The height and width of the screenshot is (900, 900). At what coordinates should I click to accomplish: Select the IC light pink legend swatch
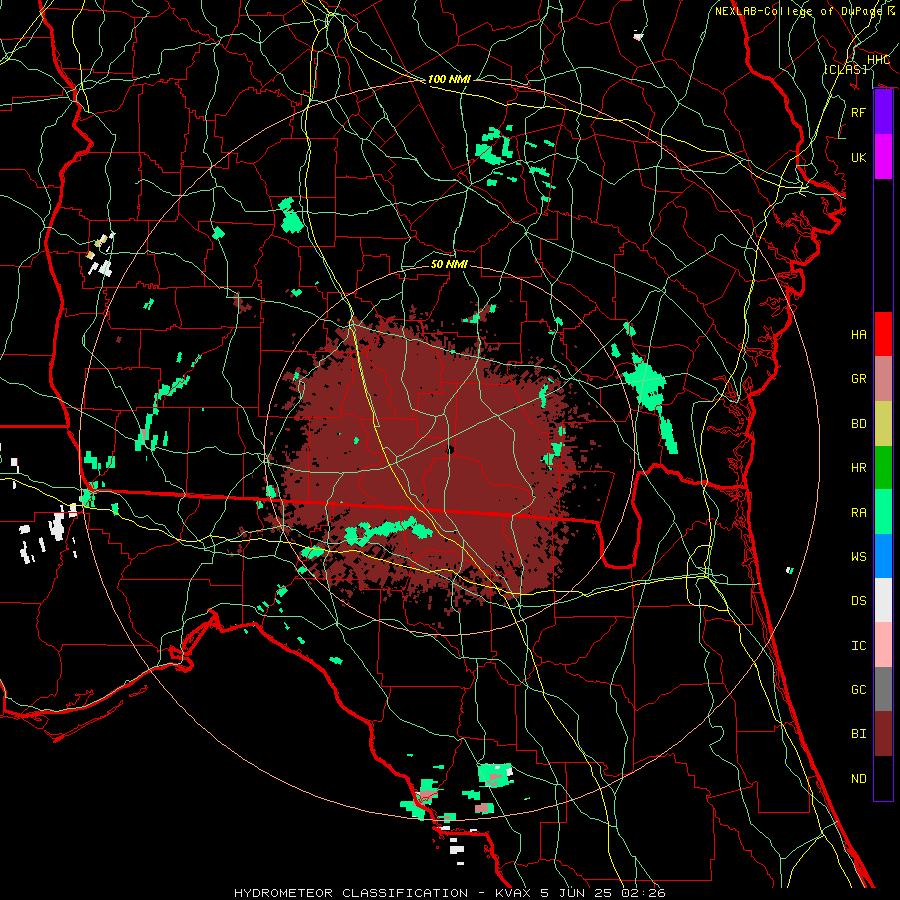point(883,645)
